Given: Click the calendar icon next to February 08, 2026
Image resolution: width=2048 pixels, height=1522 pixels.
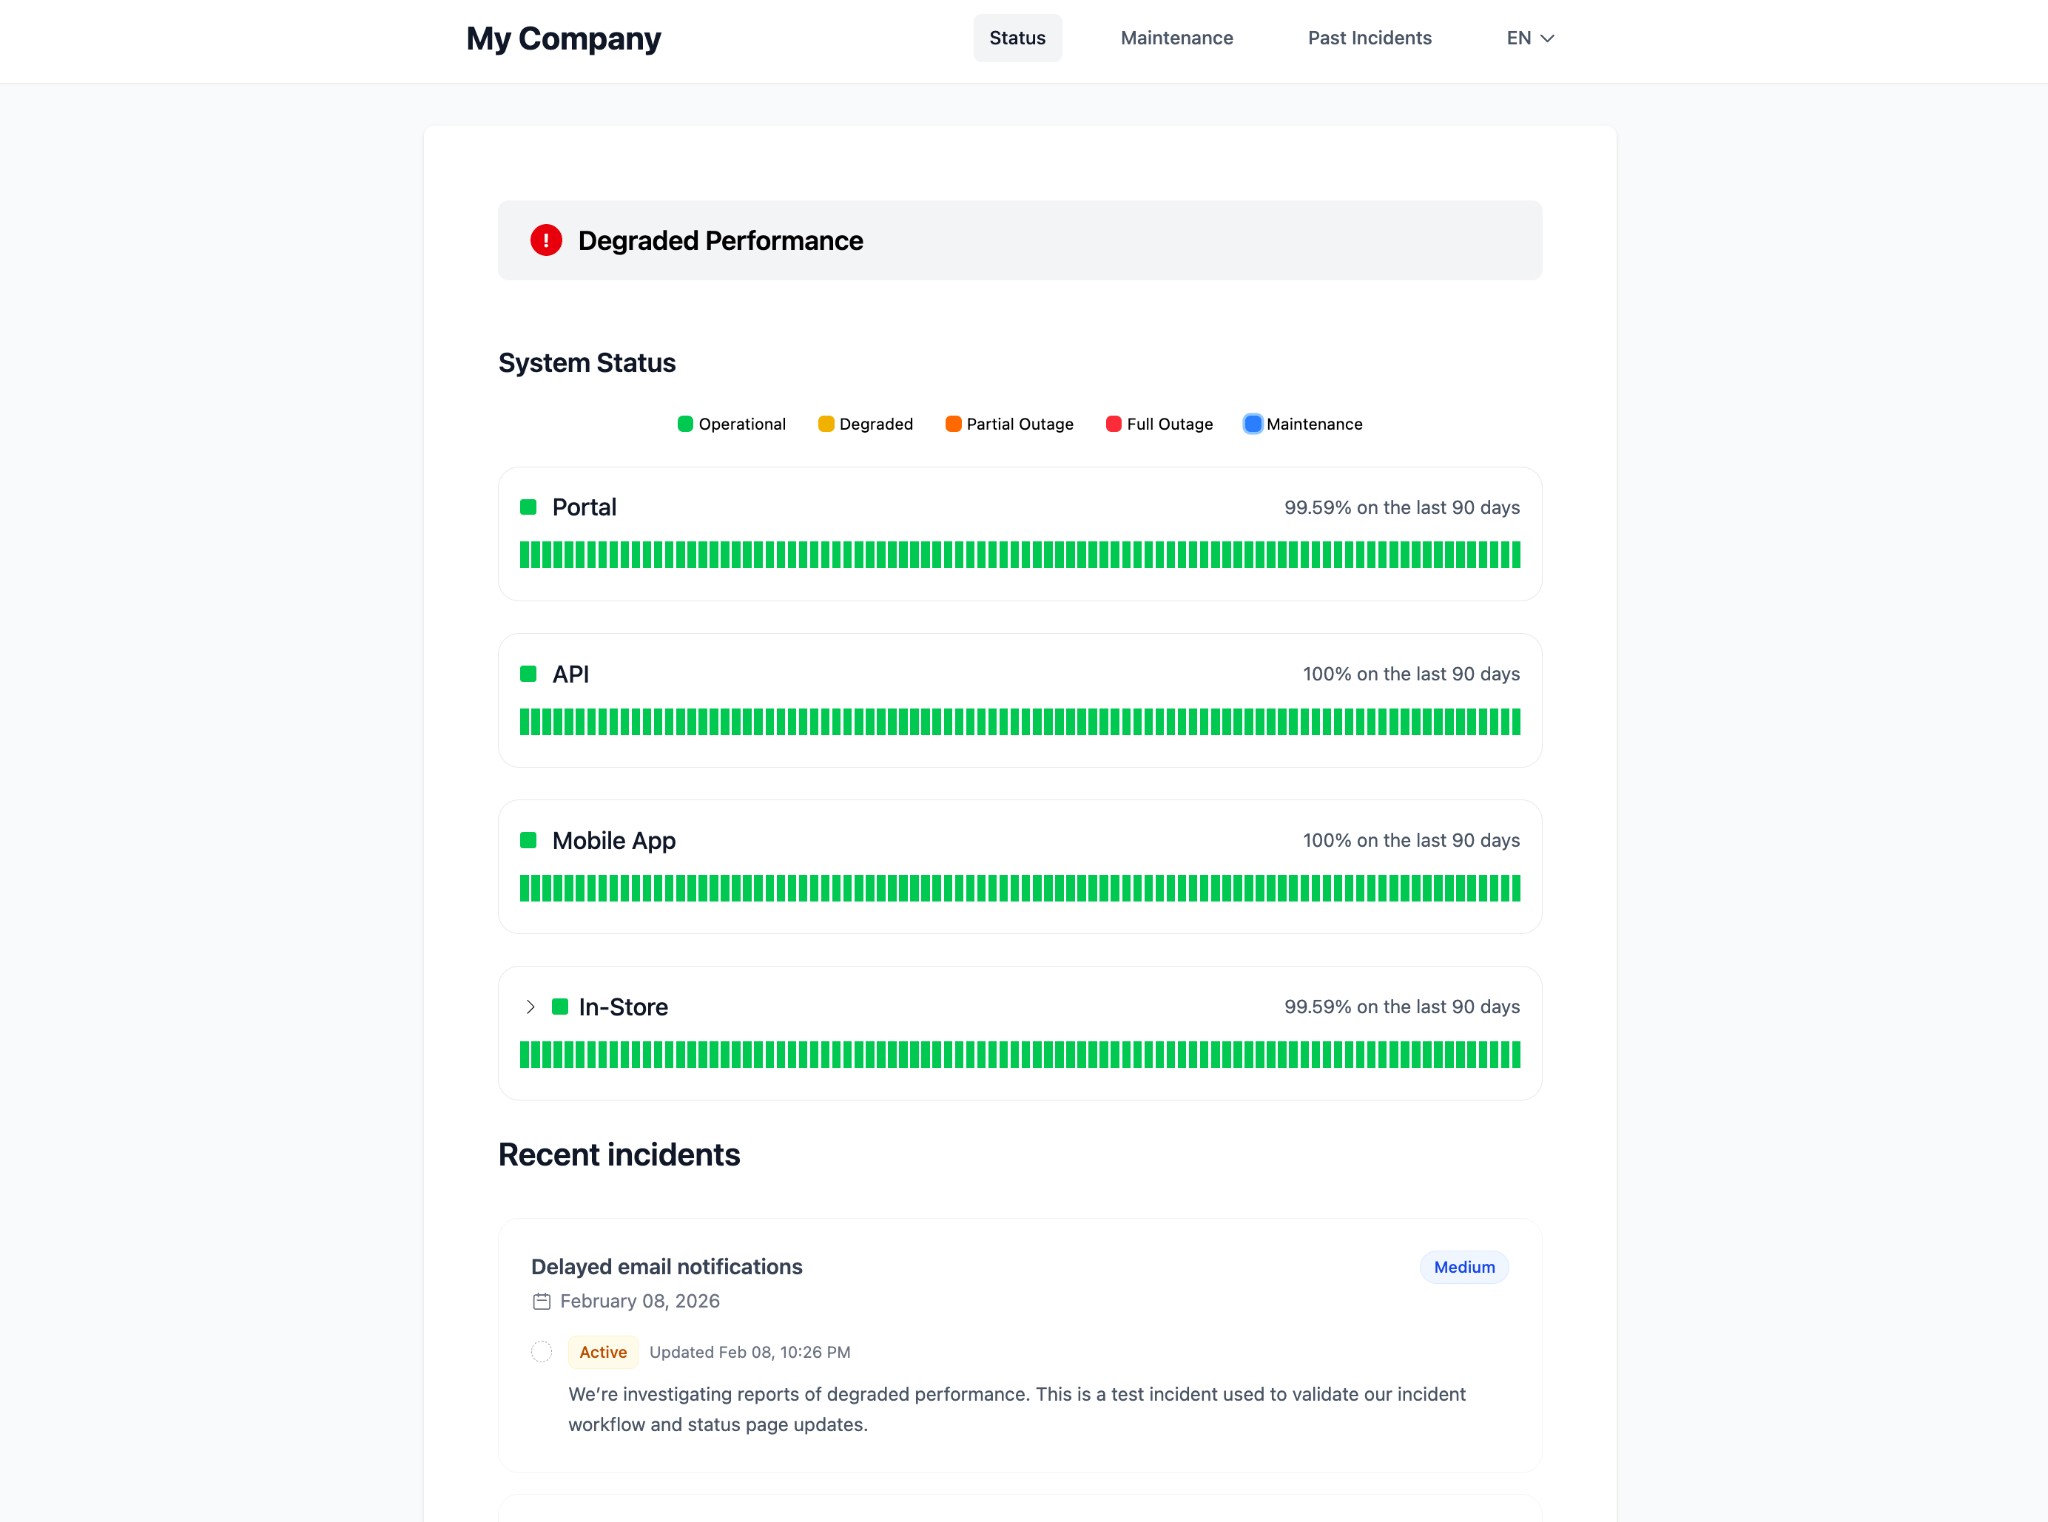Looking at the screenshot, I should pyautogui.click(x=541, y=1301).
